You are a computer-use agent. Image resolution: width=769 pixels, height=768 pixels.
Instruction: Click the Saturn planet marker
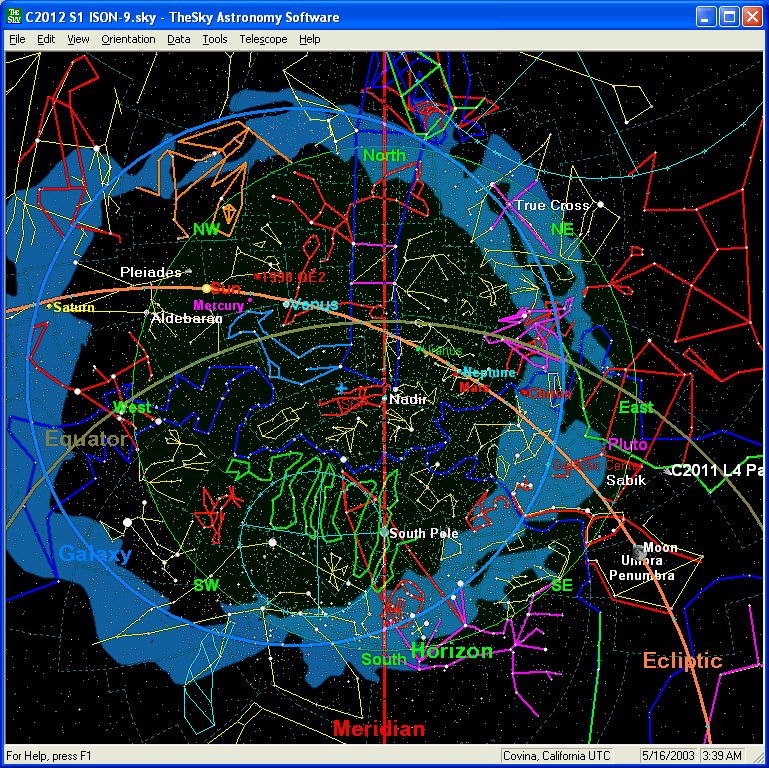[49, 306]
